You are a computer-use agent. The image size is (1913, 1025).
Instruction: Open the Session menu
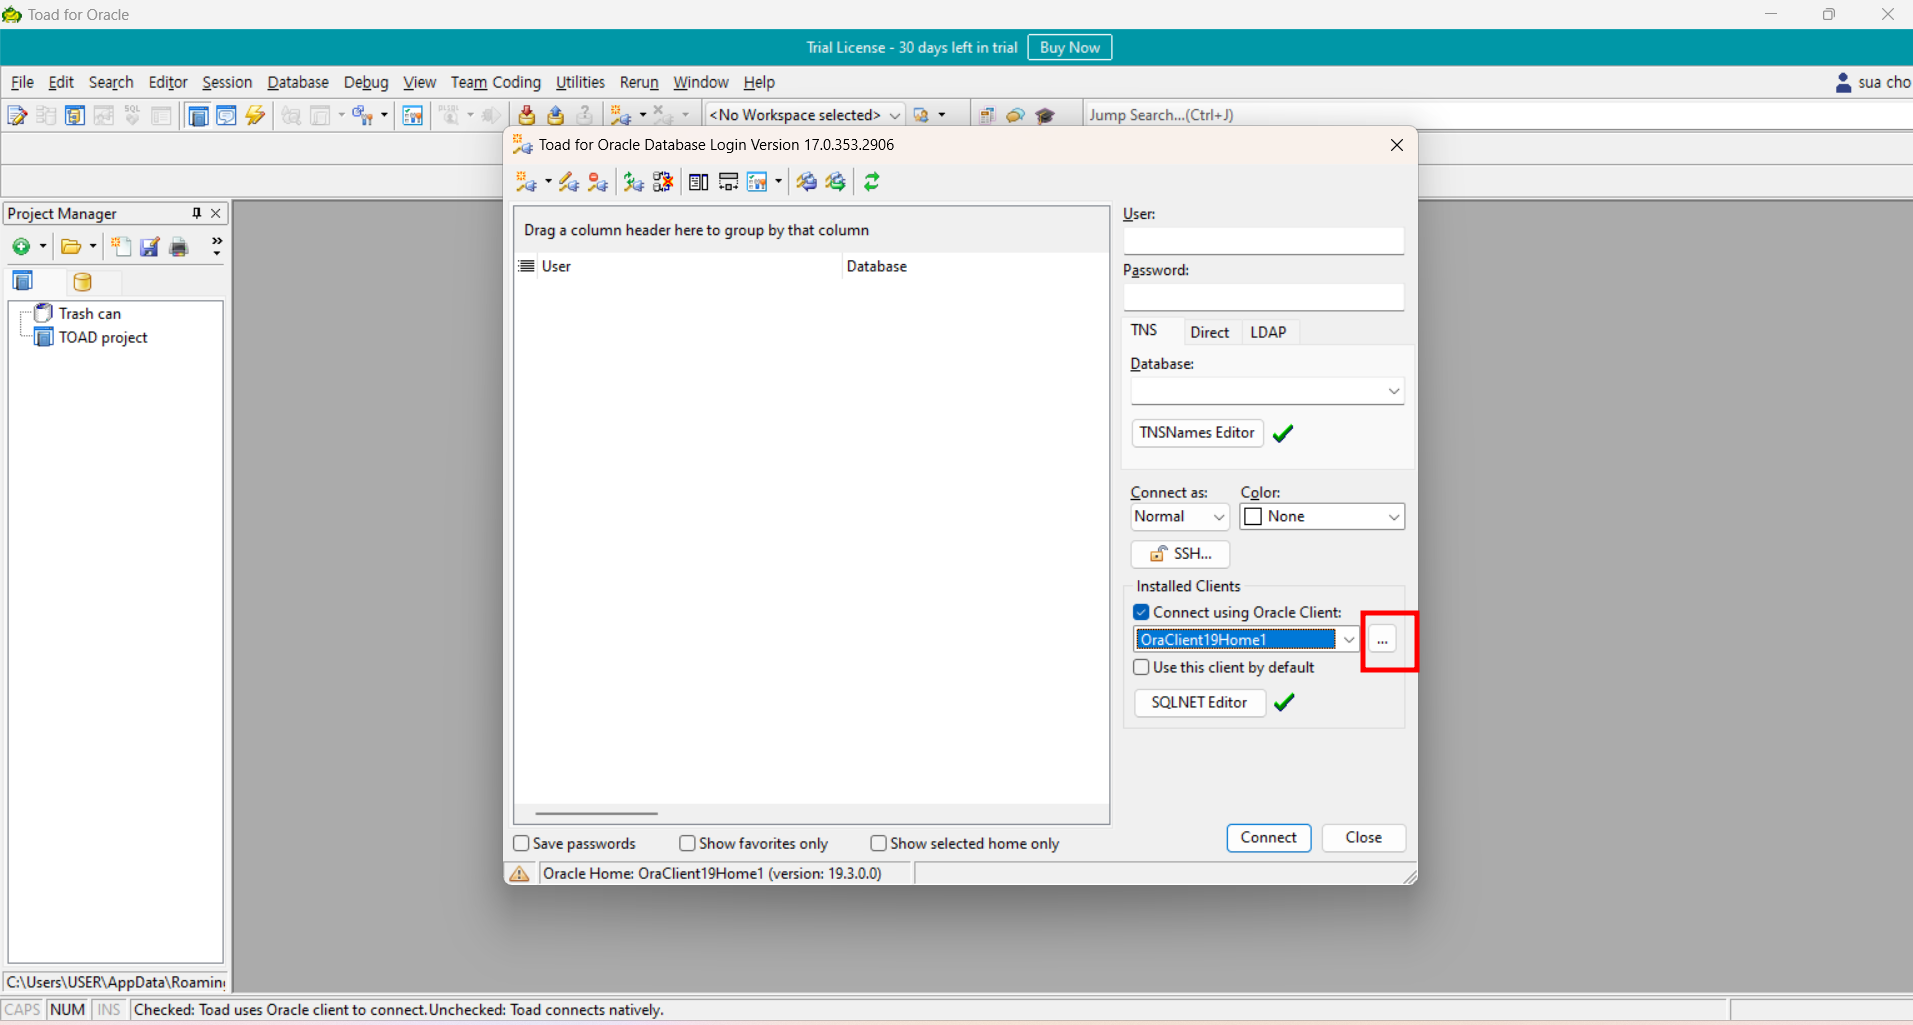coord(227,82)
